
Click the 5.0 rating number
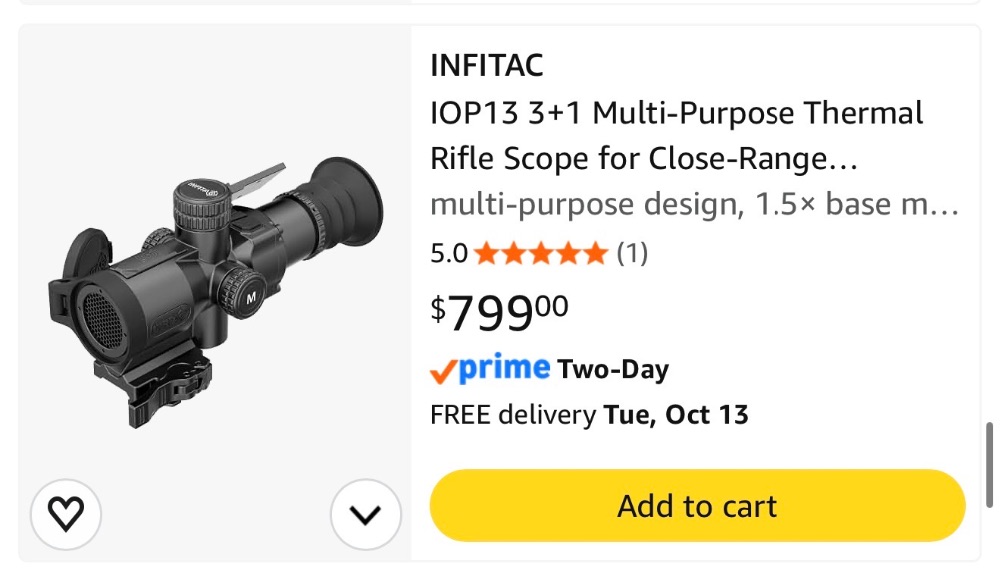449,253
